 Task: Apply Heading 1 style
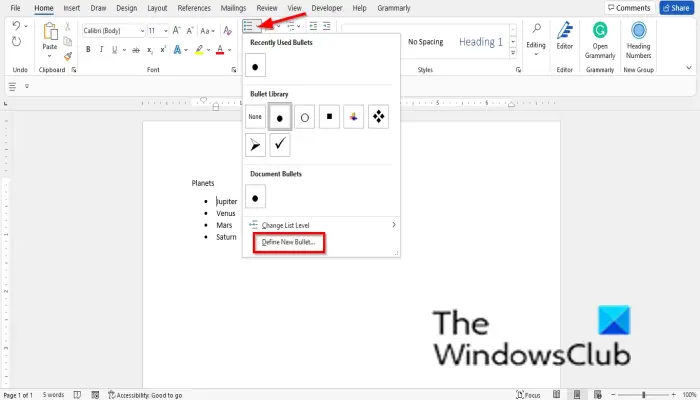pos(481,42)
